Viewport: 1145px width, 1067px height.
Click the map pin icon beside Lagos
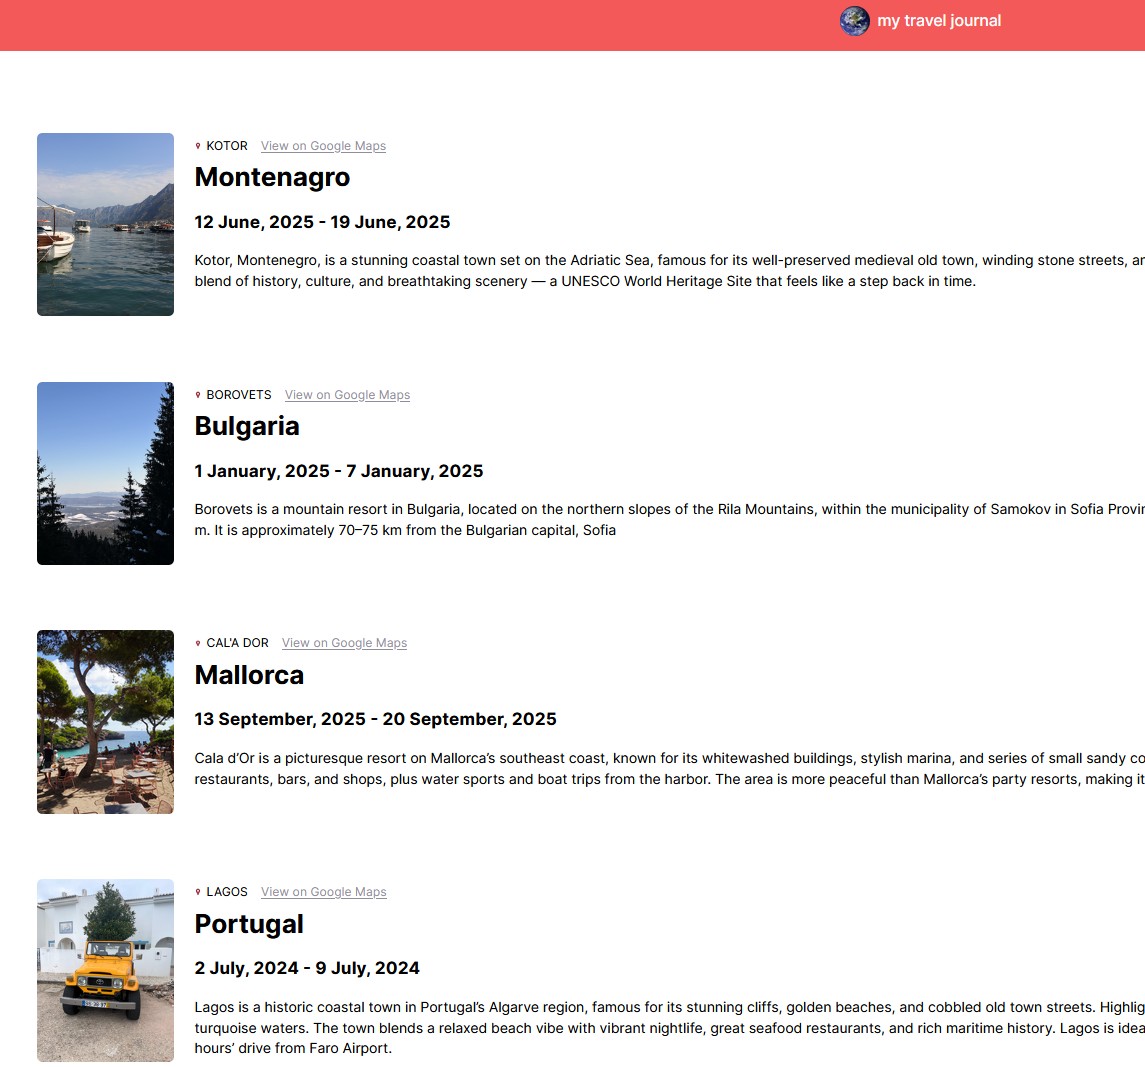pyautogui.click(x=198, y=892)
